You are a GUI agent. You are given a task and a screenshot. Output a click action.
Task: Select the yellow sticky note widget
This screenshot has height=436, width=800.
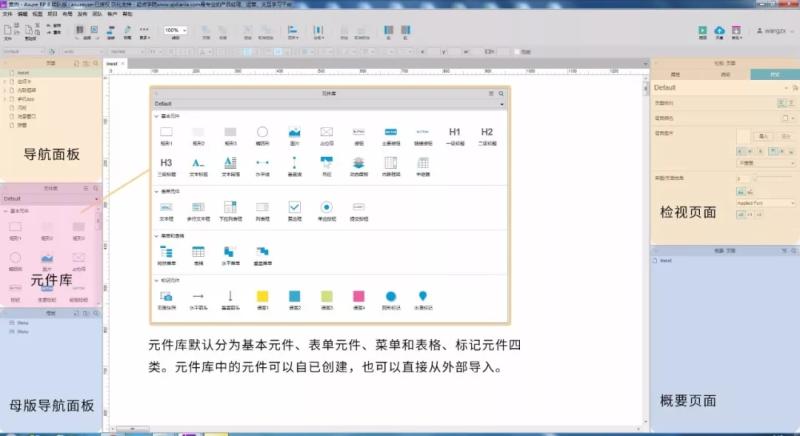coord(262,296)
